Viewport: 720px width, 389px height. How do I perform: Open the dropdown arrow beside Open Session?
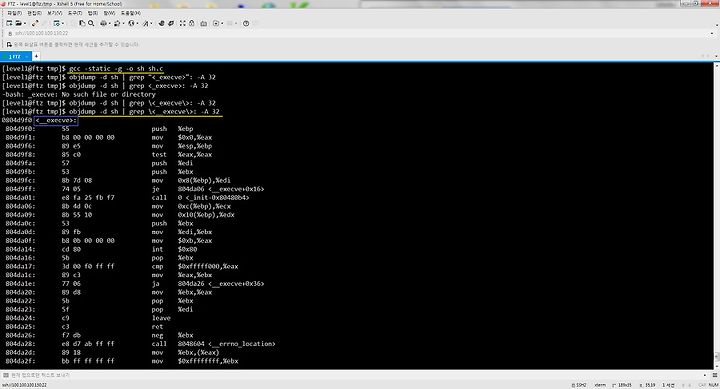click(x=25, y=23)
